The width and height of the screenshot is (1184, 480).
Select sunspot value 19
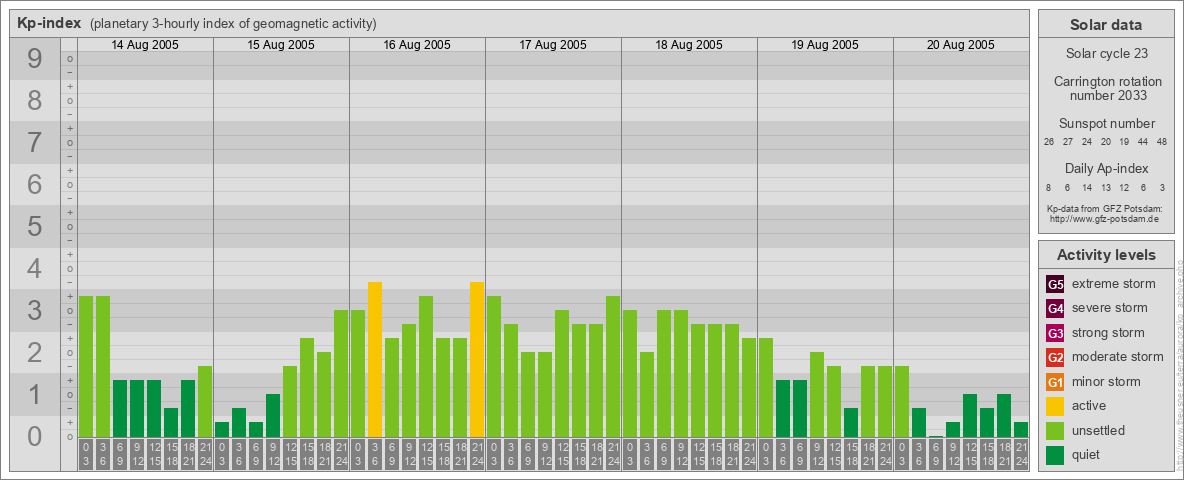1126,142
